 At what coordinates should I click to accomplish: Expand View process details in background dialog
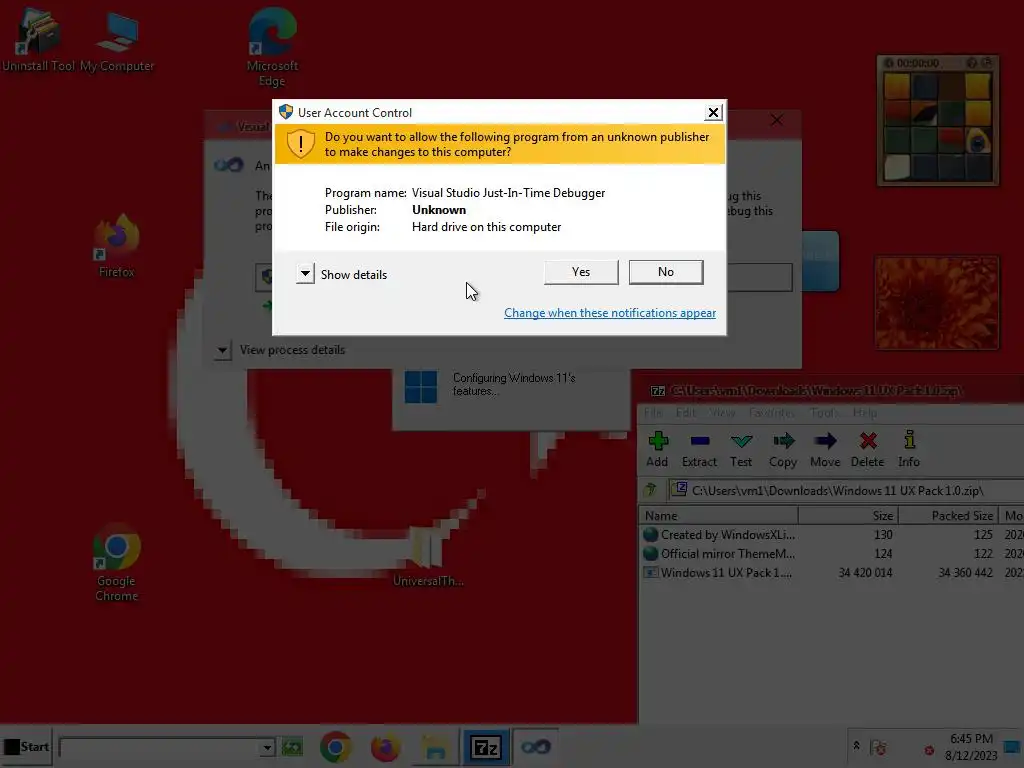tap(222, 350)
